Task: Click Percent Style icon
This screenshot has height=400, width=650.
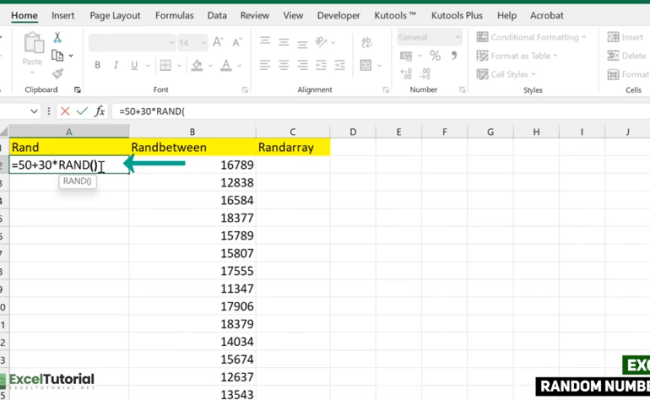Action: pos(435,56)
